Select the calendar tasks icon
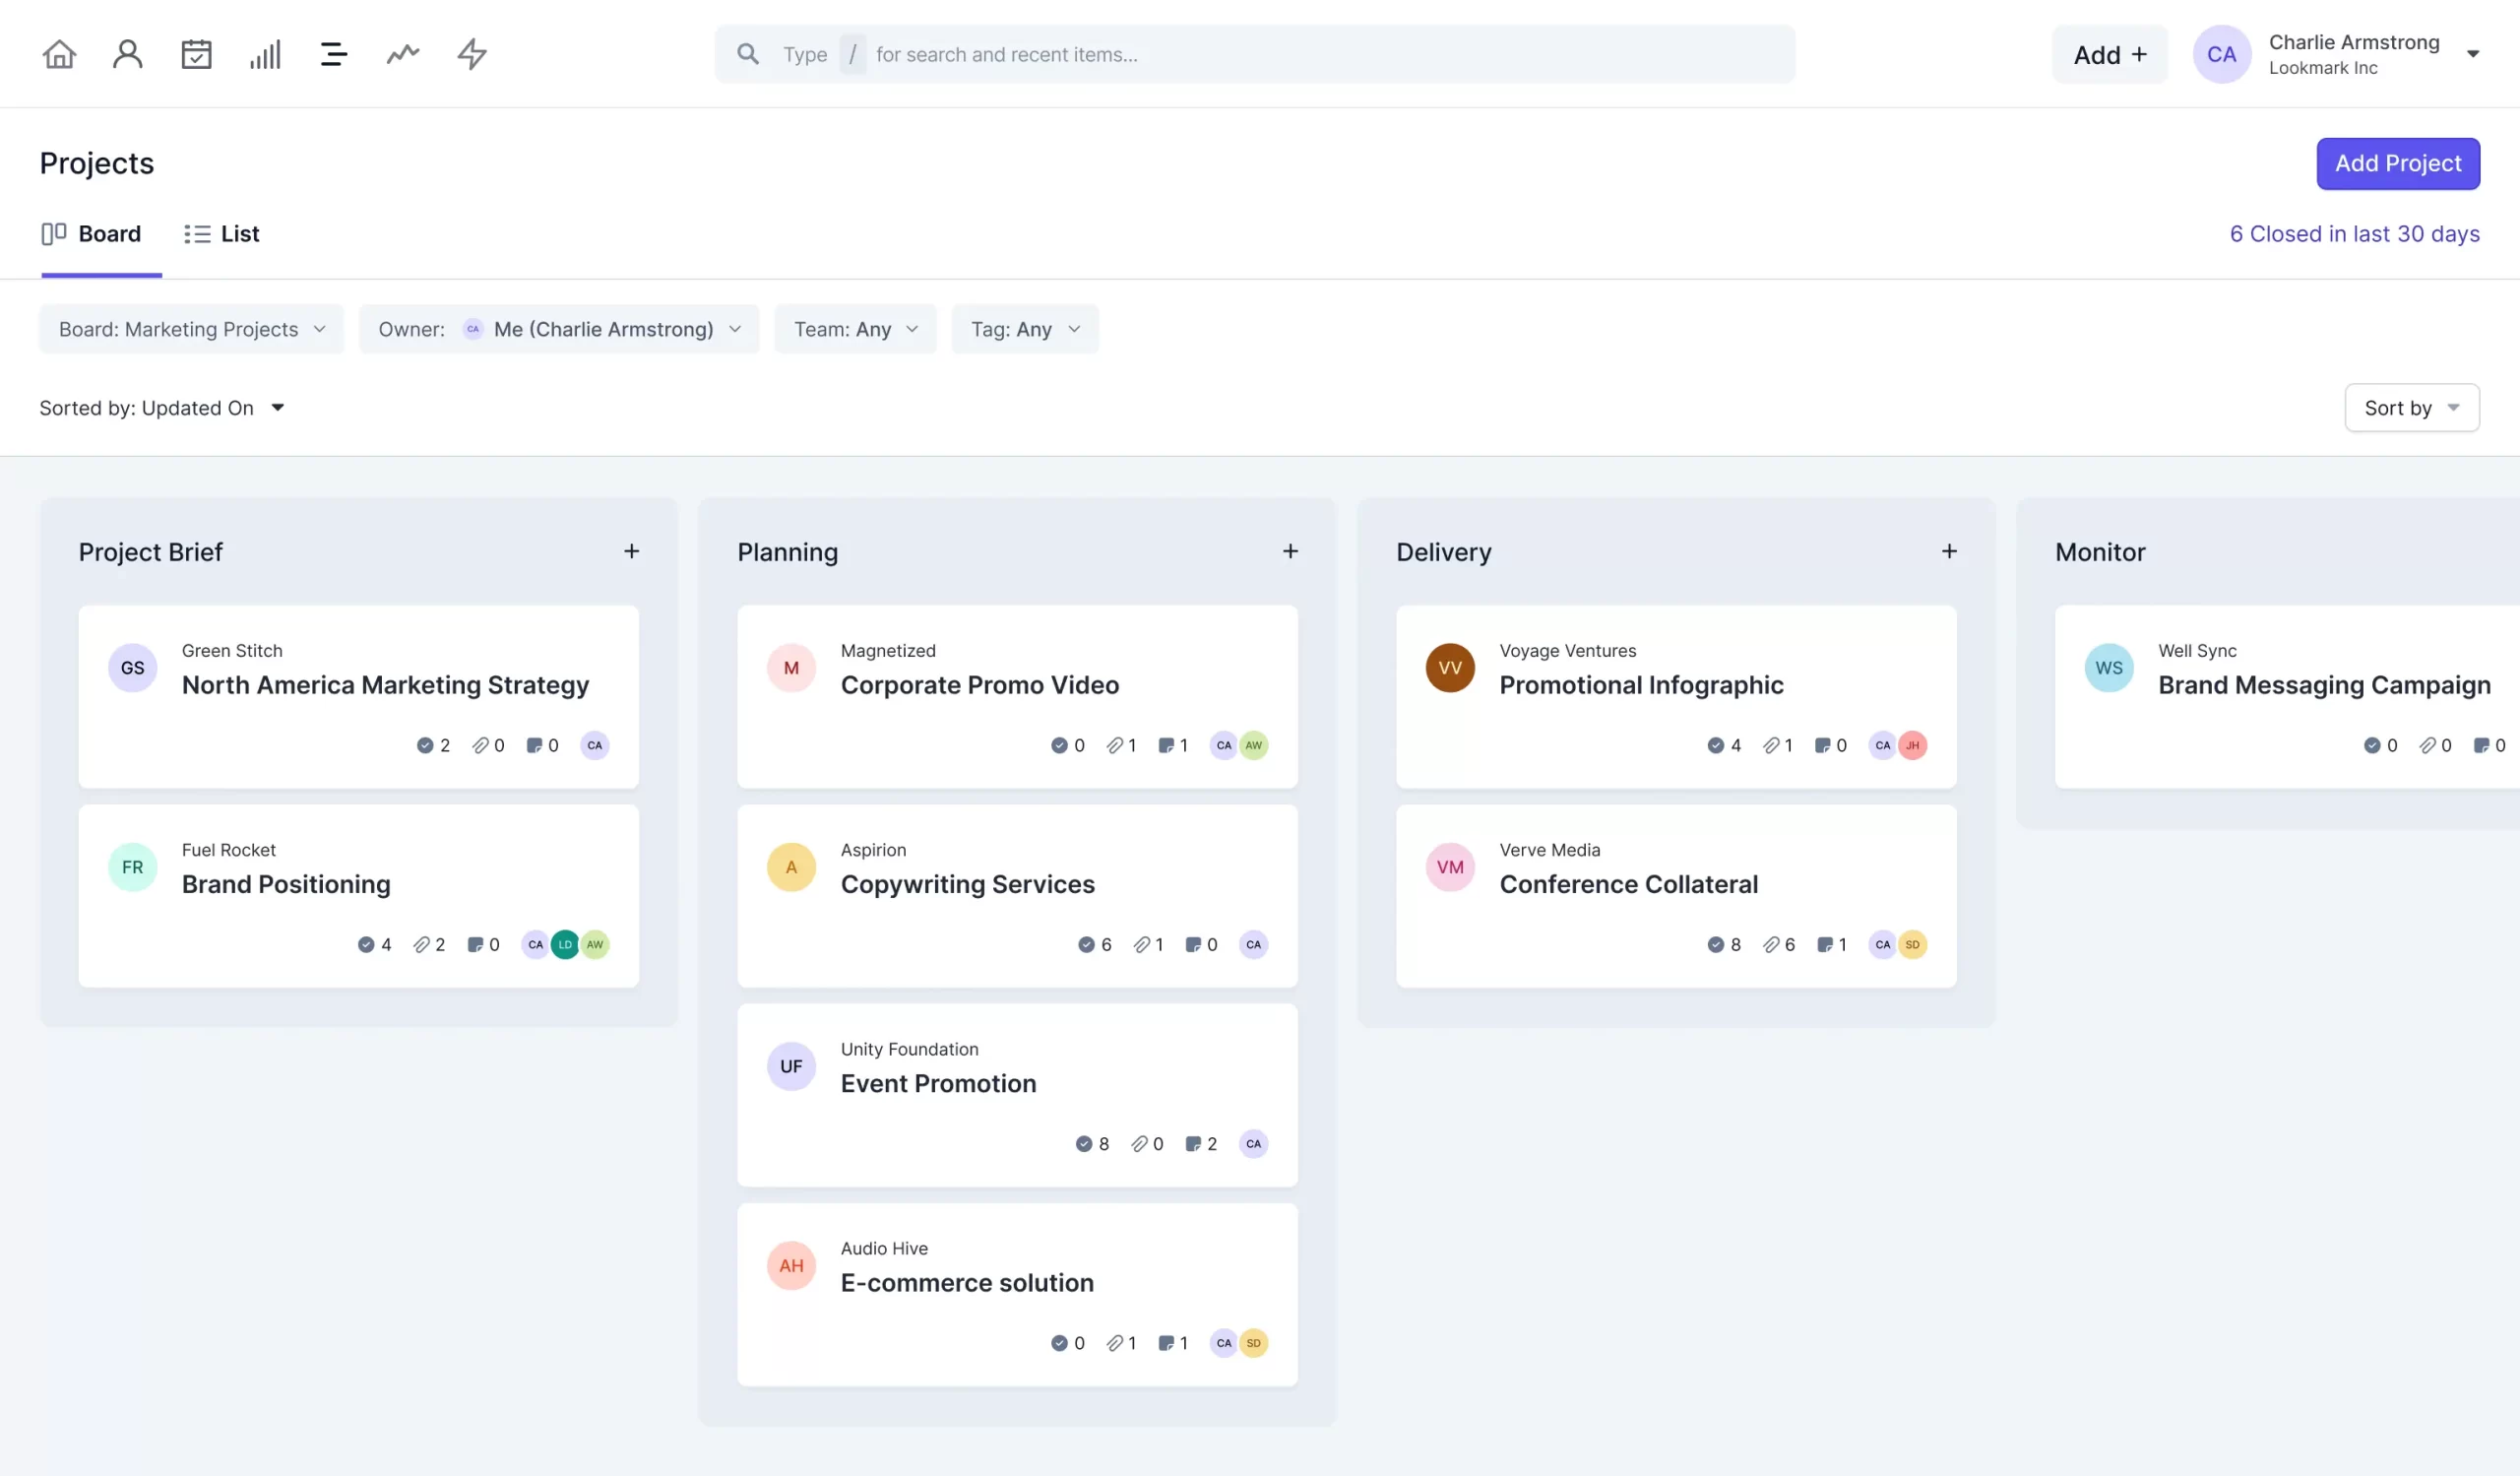This screenshot has height=1476, width=2520. point(196,53)
